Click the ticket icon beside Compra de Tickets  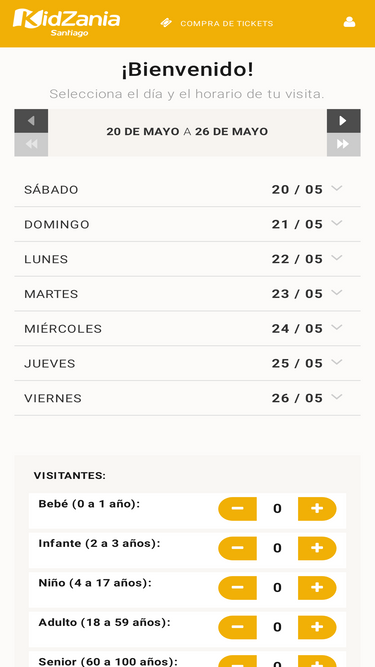(x=166, y=23)
